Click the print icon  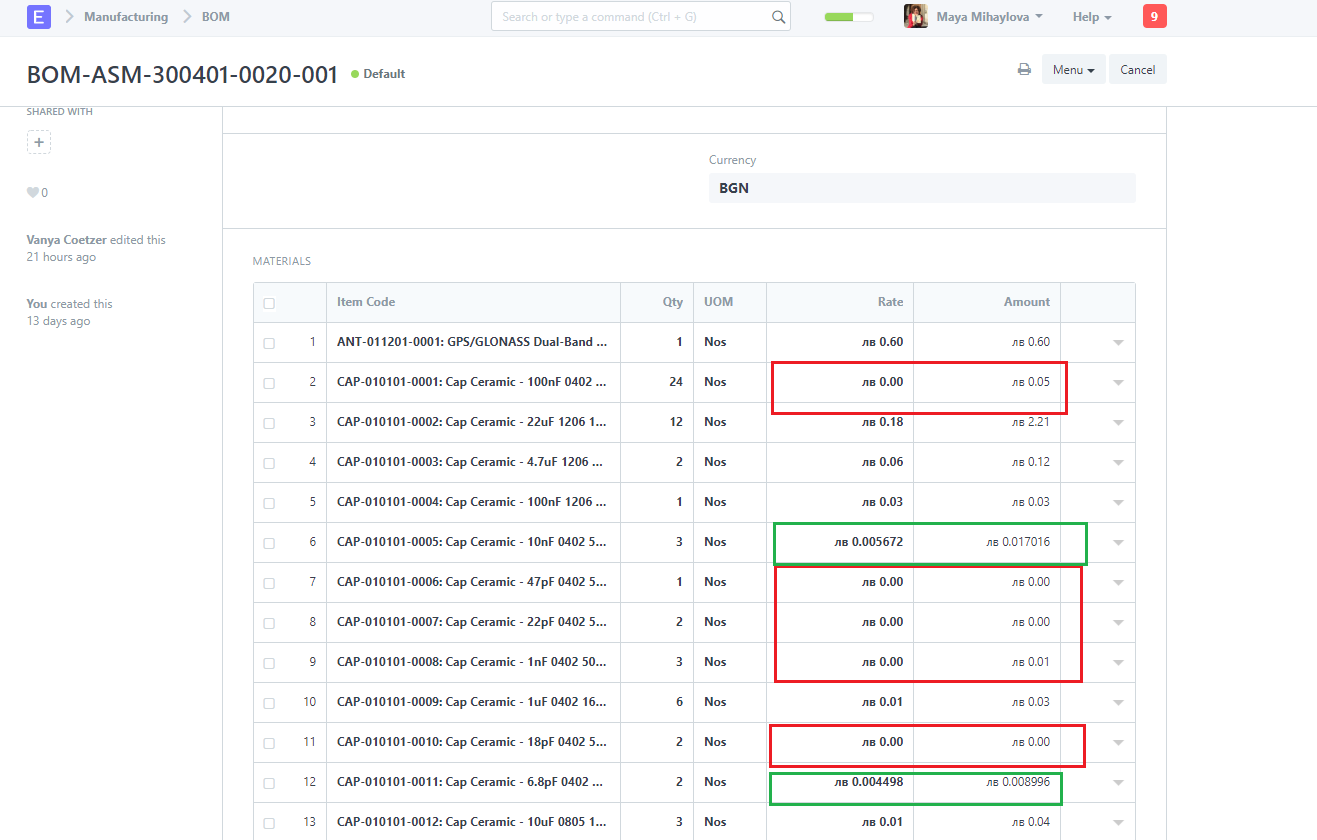click(1023, 68)
